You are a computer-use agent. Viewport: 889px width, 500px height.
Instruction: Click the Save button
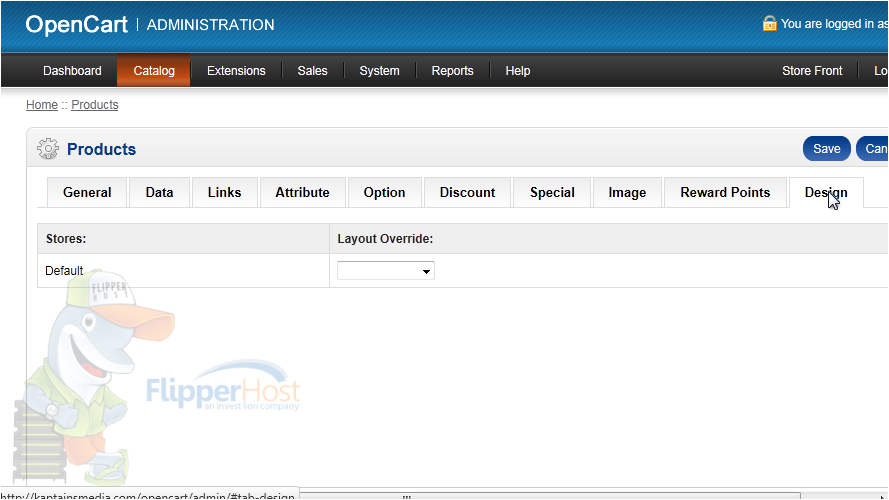(x=827, y=149)
